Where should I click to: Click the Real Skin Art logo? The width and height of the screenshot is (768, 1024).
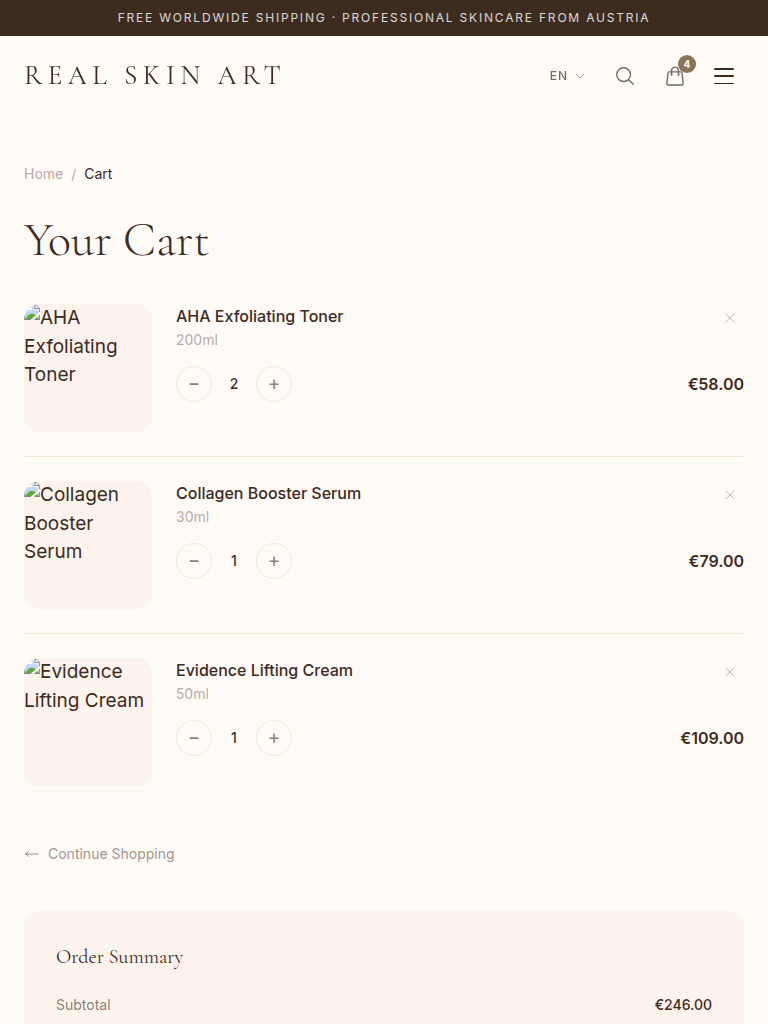click(x=153, y=76)
